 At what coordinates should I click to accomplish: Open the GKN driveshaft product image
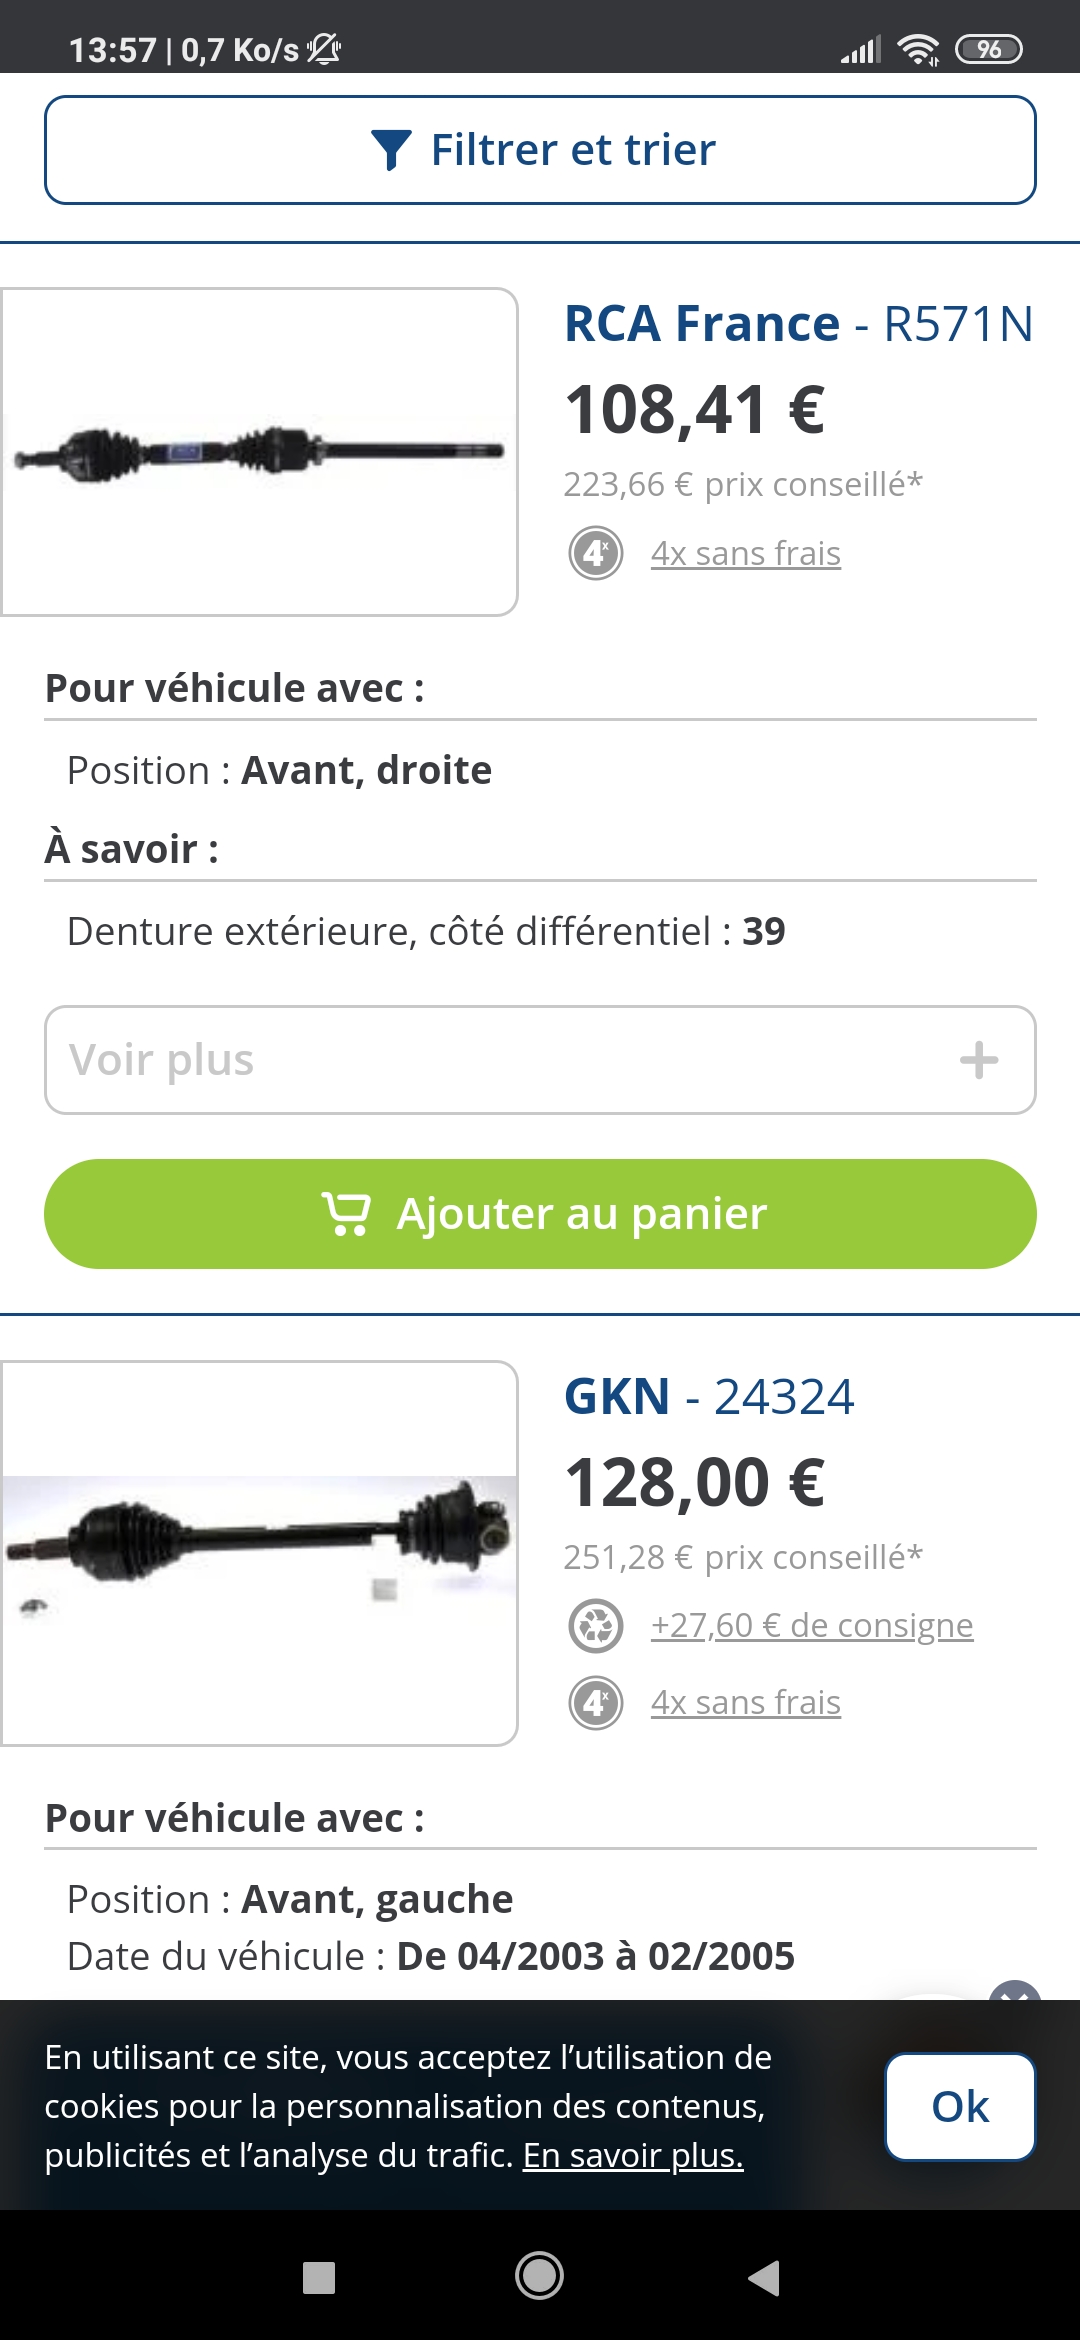point(259,1553)
